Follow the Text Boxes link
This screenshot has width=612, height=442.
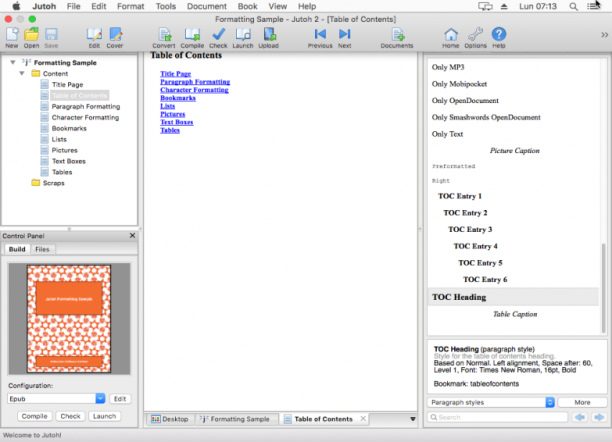click(x=177, y=122)
